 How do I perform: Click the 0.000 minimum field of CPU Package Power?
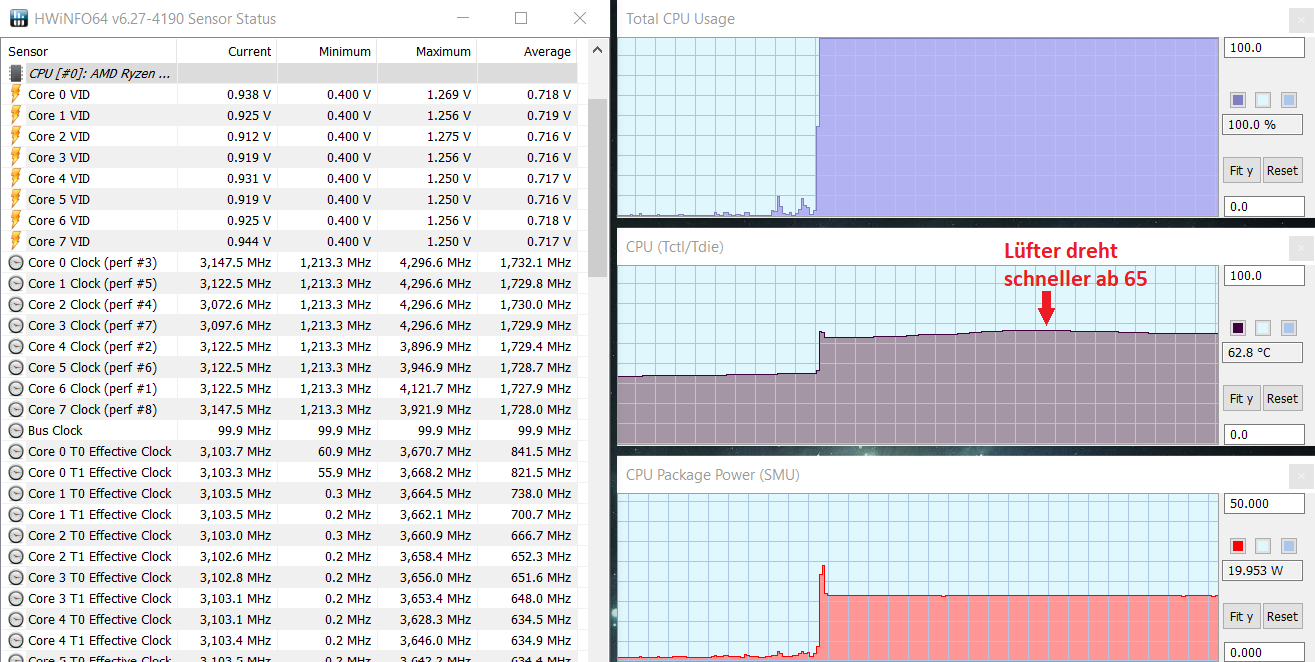click(x=1263, y=652)
